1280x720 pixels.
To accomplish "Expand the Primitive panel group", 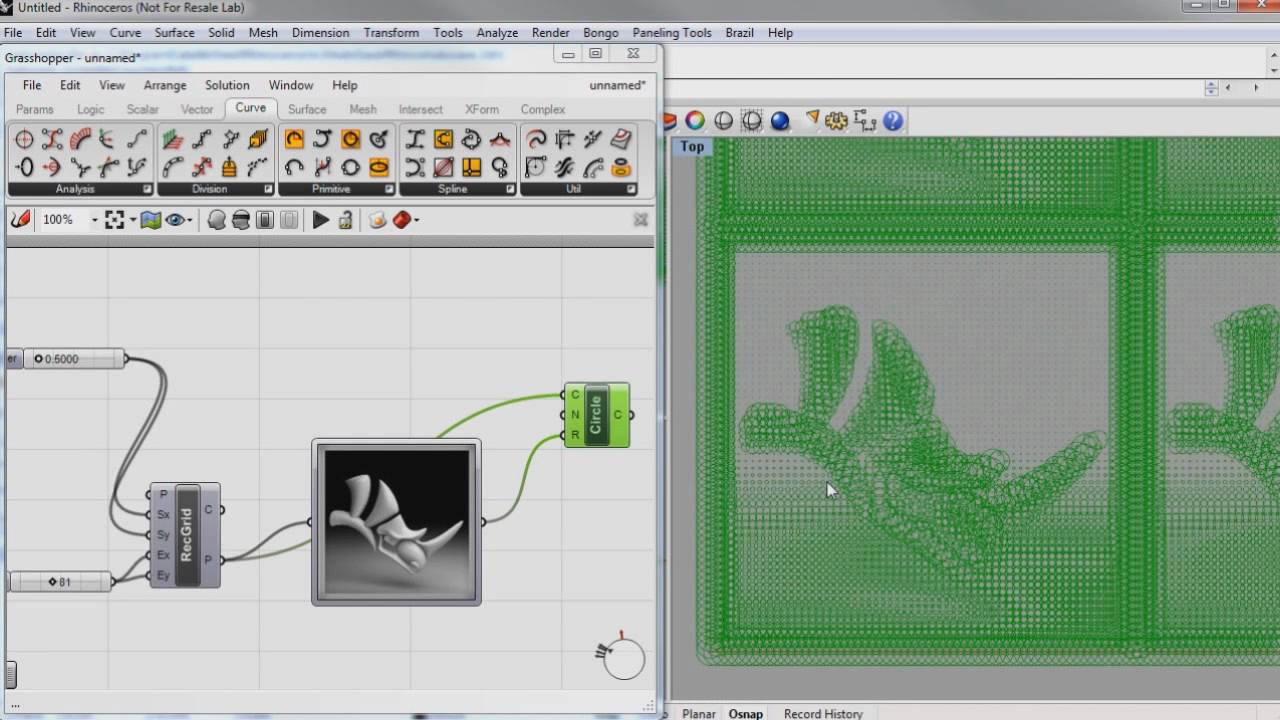I will tap(389, 188).
